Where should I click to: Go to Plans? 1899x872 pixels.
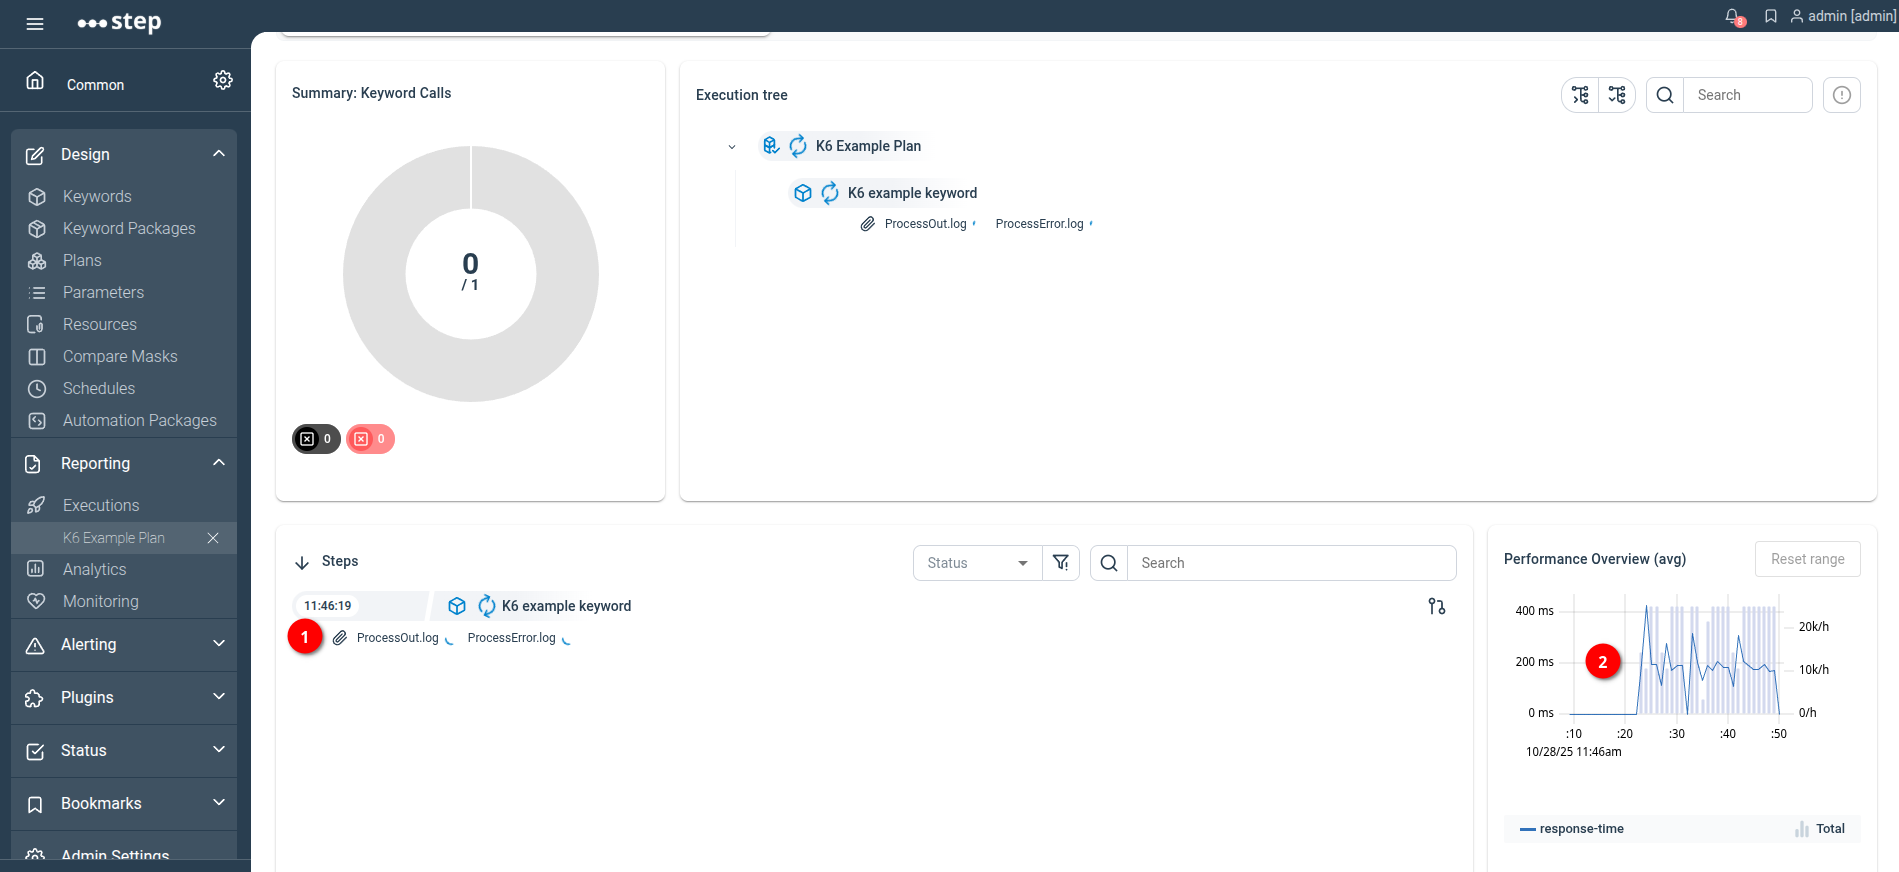point(82,261)
